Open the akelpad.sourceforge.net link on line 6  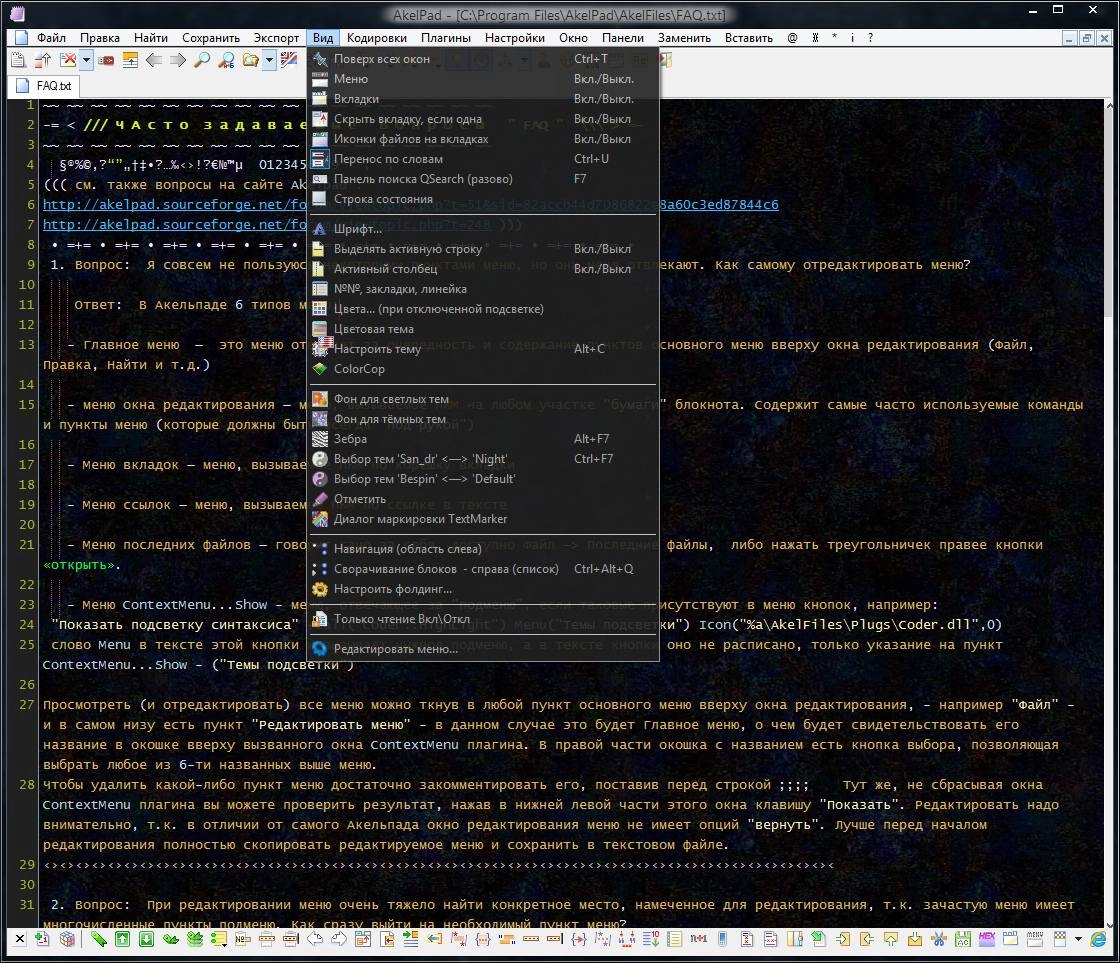pyautogui.click(x=174, y=205)
